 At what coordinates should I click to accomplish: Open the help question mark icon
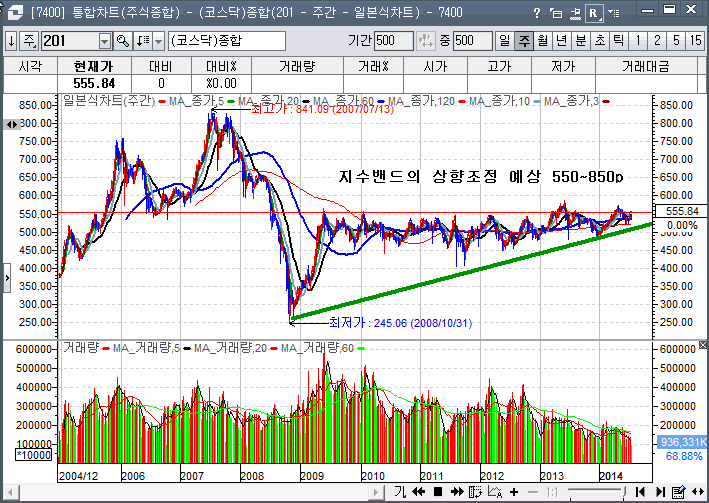click(x=537, y=13)
